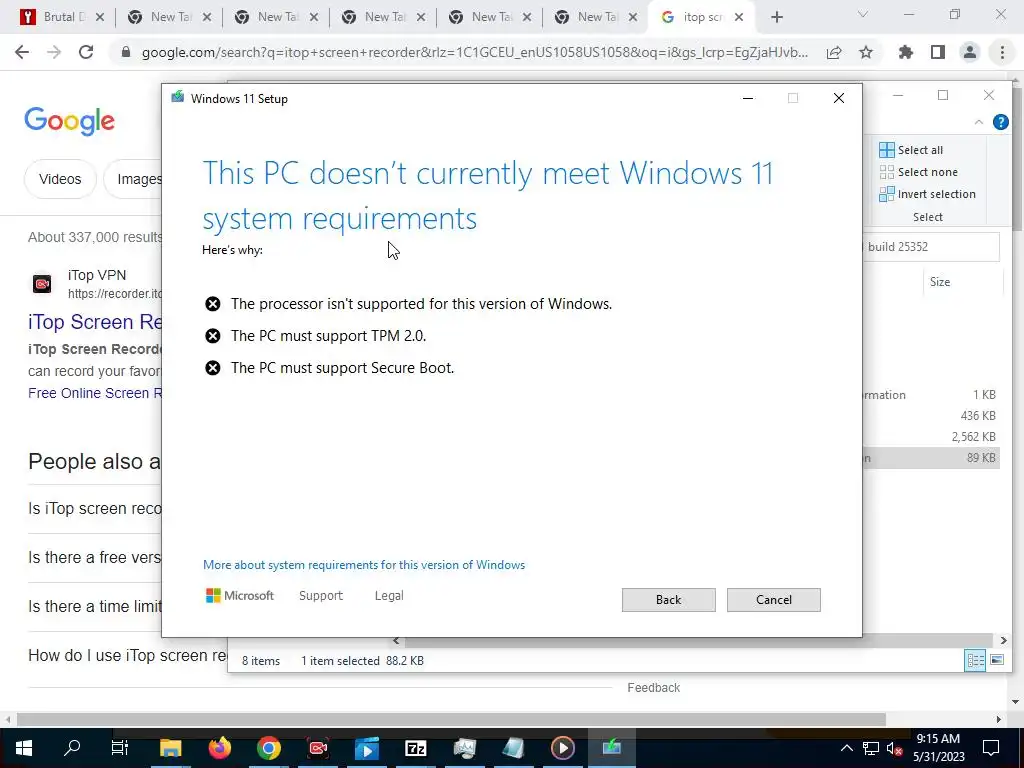Open Chrome profile avatar
The image size is (1024, 768).
[x=970, y=52]
